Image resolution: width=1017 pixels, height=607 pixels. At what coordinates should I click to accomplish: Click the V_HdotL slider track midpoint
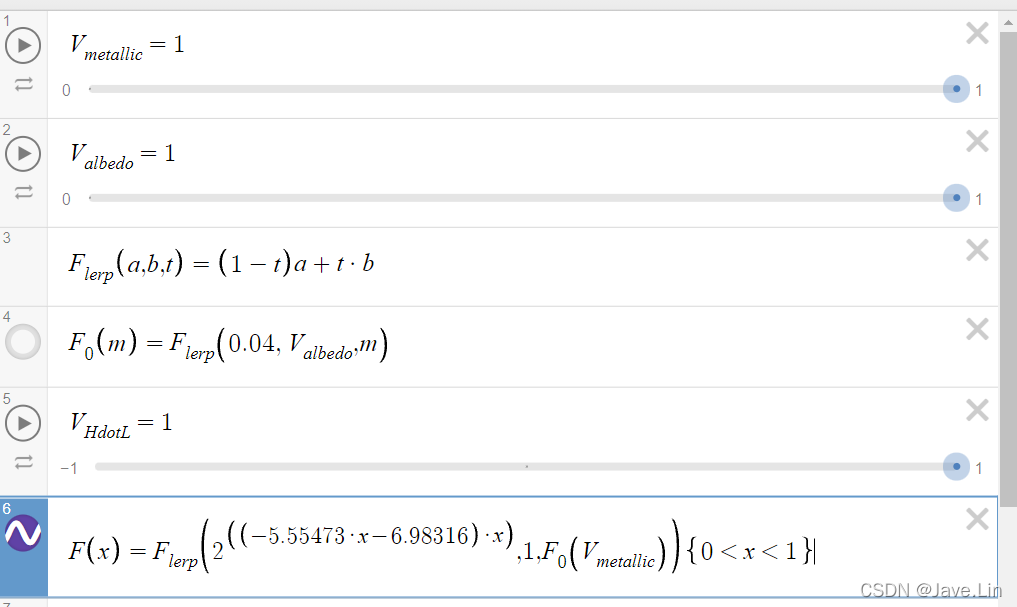[526, 466]
